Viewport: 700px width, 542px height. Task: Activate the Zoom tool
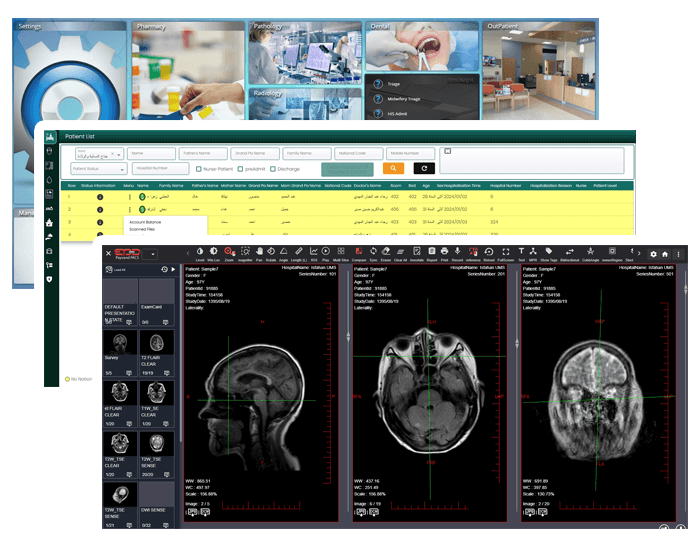pyautogui.click(x=229, y=253)
